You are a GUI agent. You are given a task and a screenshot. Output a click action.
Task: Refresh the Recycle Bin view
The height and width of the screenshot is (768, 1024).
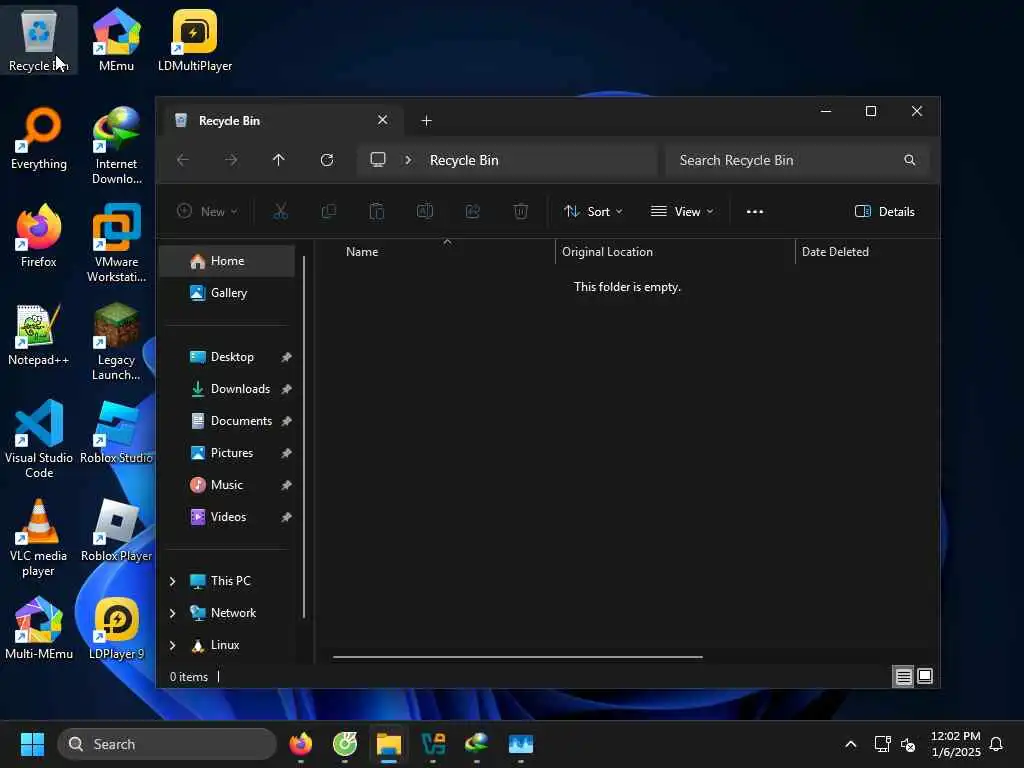point(327,160)
